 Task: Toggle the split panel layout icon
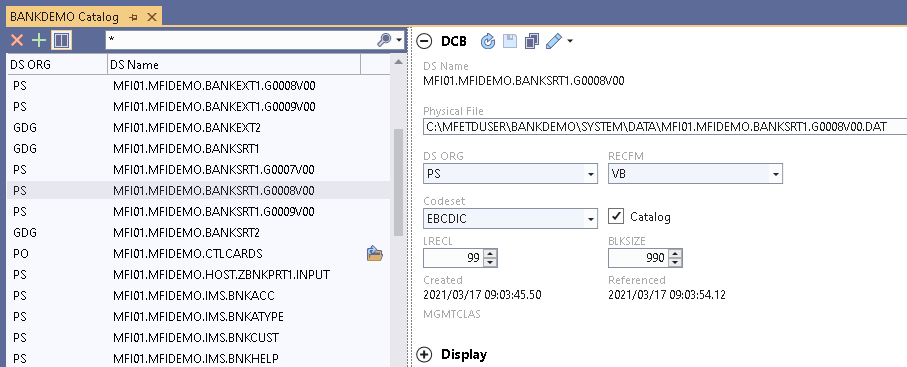61,41
